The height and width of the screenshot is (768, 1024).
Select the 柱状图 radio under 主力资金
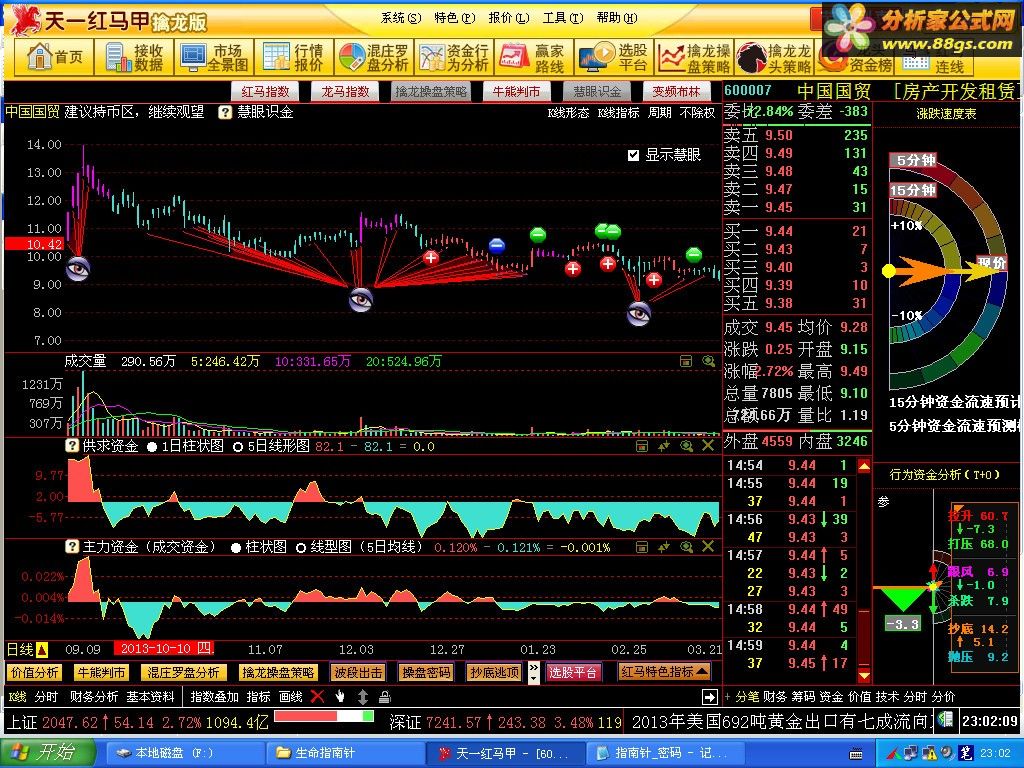(236, 547)
